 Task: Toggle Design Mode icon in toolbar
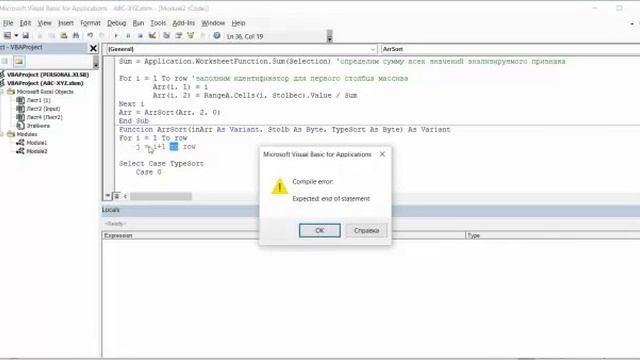click(x=152, y=36)
